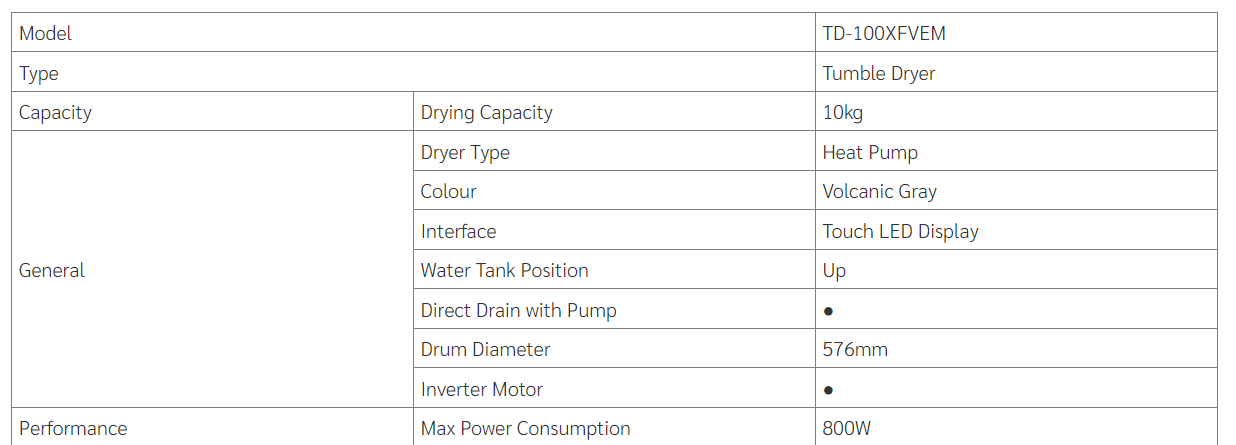Select the Performance category cell

pyautogui.click(x=73, y=429)
